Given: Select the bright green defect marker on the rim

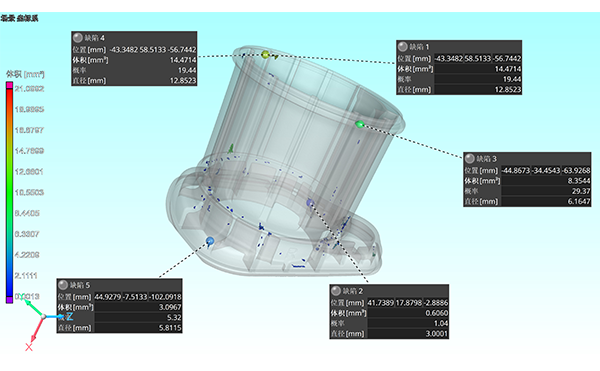Looking at the screenshot, I should click(360, 124).
